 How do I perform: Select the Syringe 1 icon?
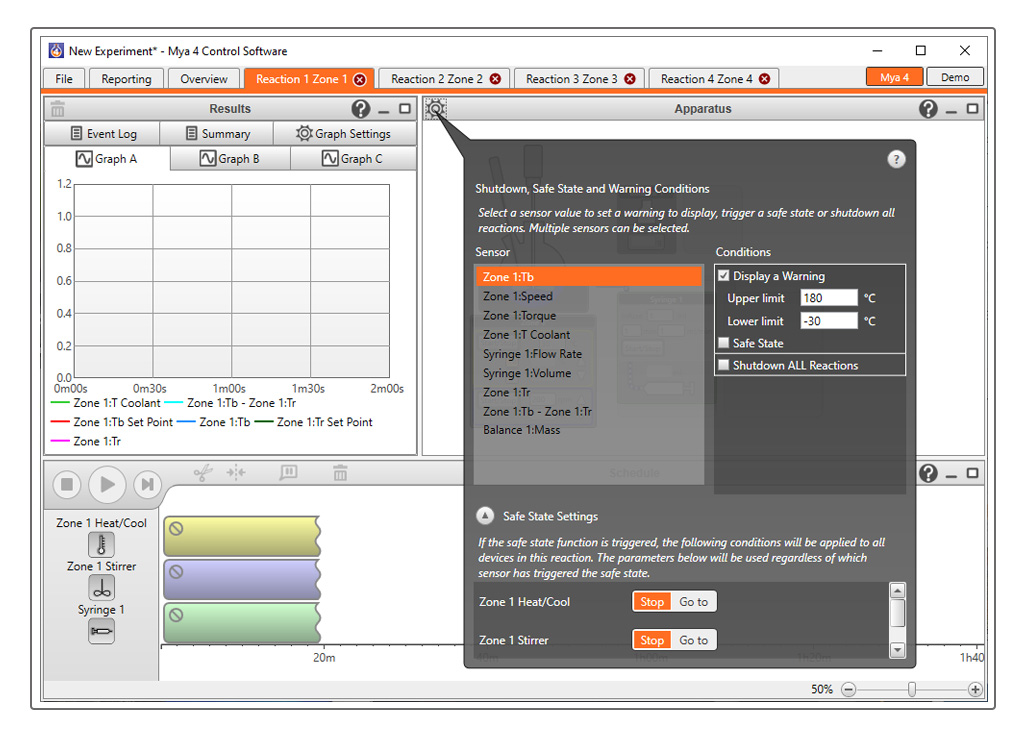[x=101, y=631]
